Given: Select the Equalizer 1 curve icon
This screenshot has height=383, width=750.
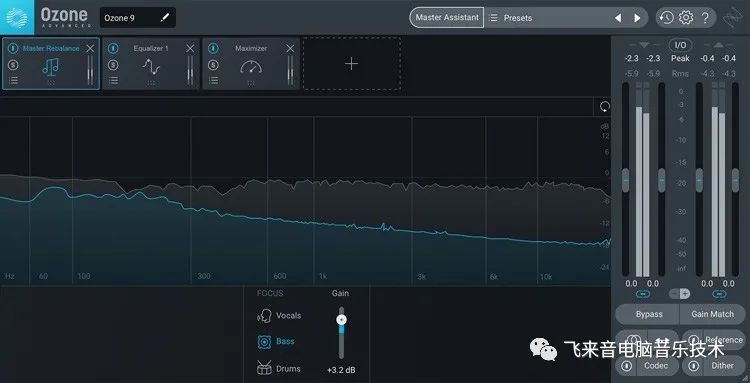Looking at the screenshot, I should [151, 66].
